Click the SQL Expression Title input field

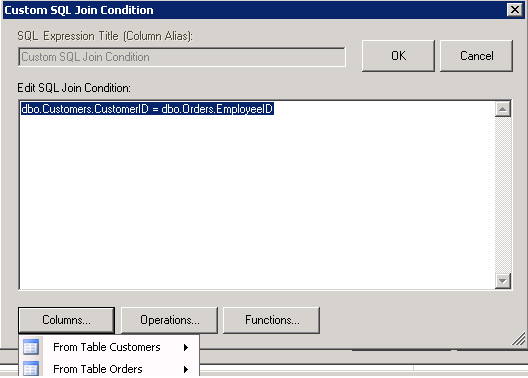[x=182, y=57]
